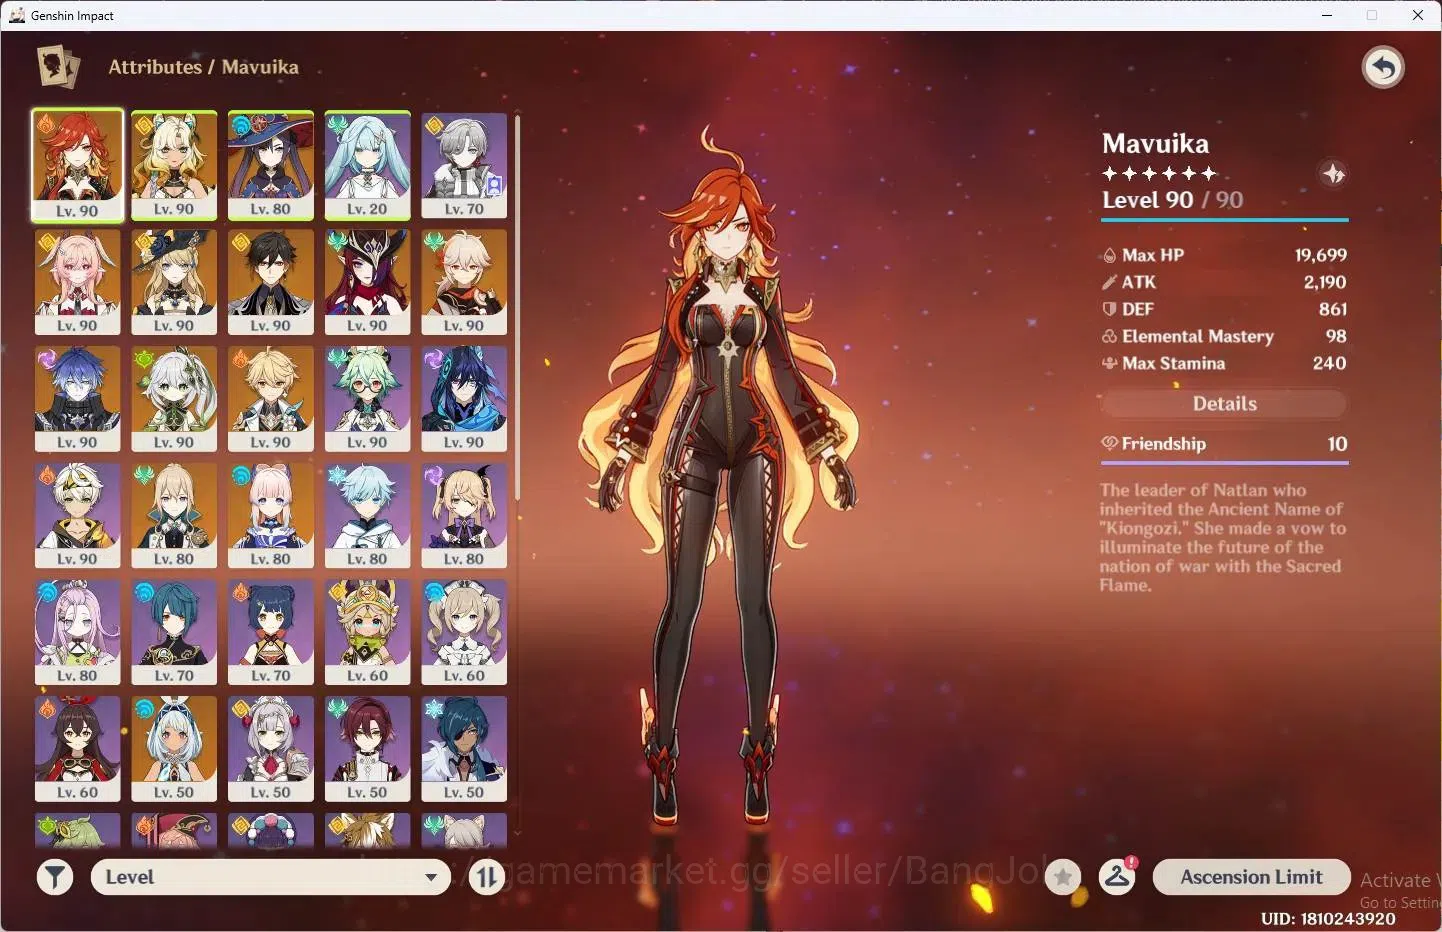Select Kachina portrait Lv. 60

tap(367, 633)
